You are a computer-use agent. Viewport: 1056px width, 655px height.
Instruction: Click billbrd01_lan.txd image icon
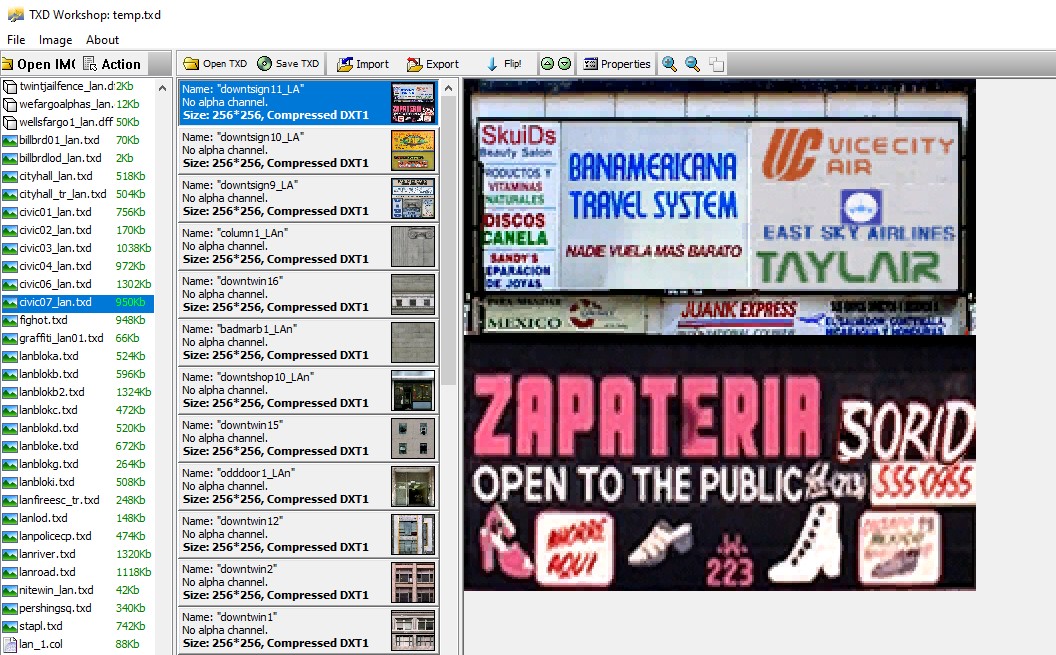(9, 141)
